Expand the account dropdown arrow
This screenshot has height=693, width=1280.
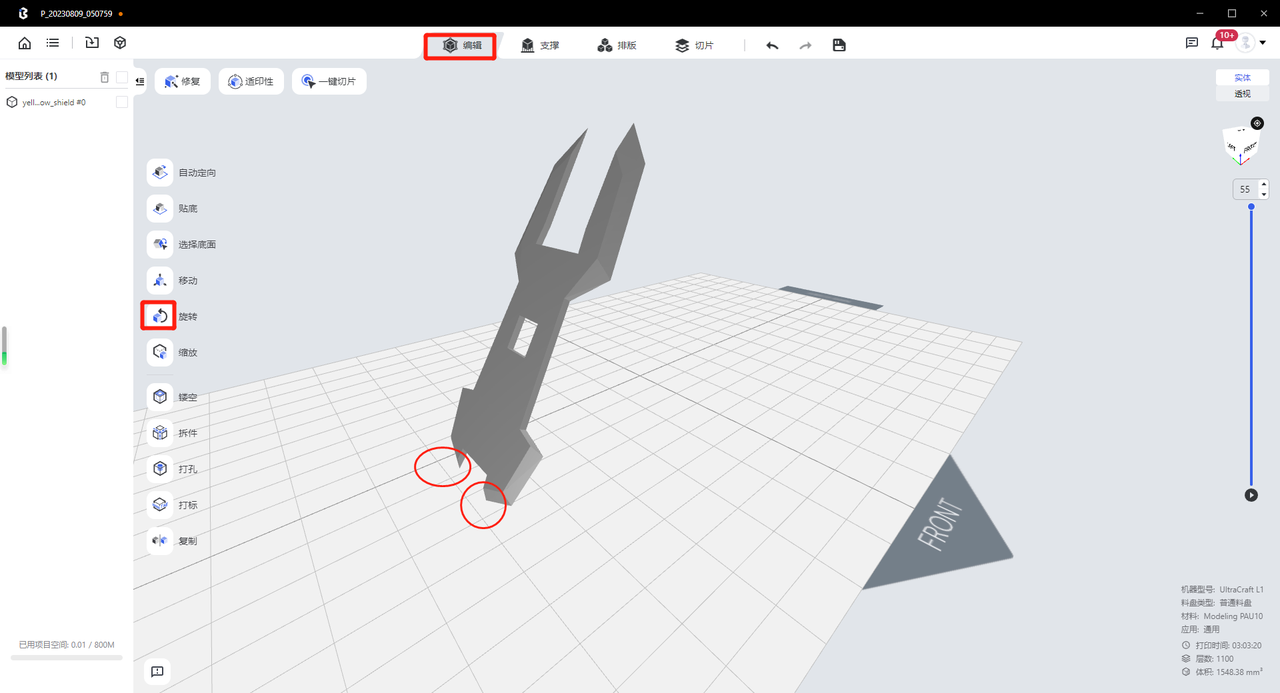[x=1263, y=43]
